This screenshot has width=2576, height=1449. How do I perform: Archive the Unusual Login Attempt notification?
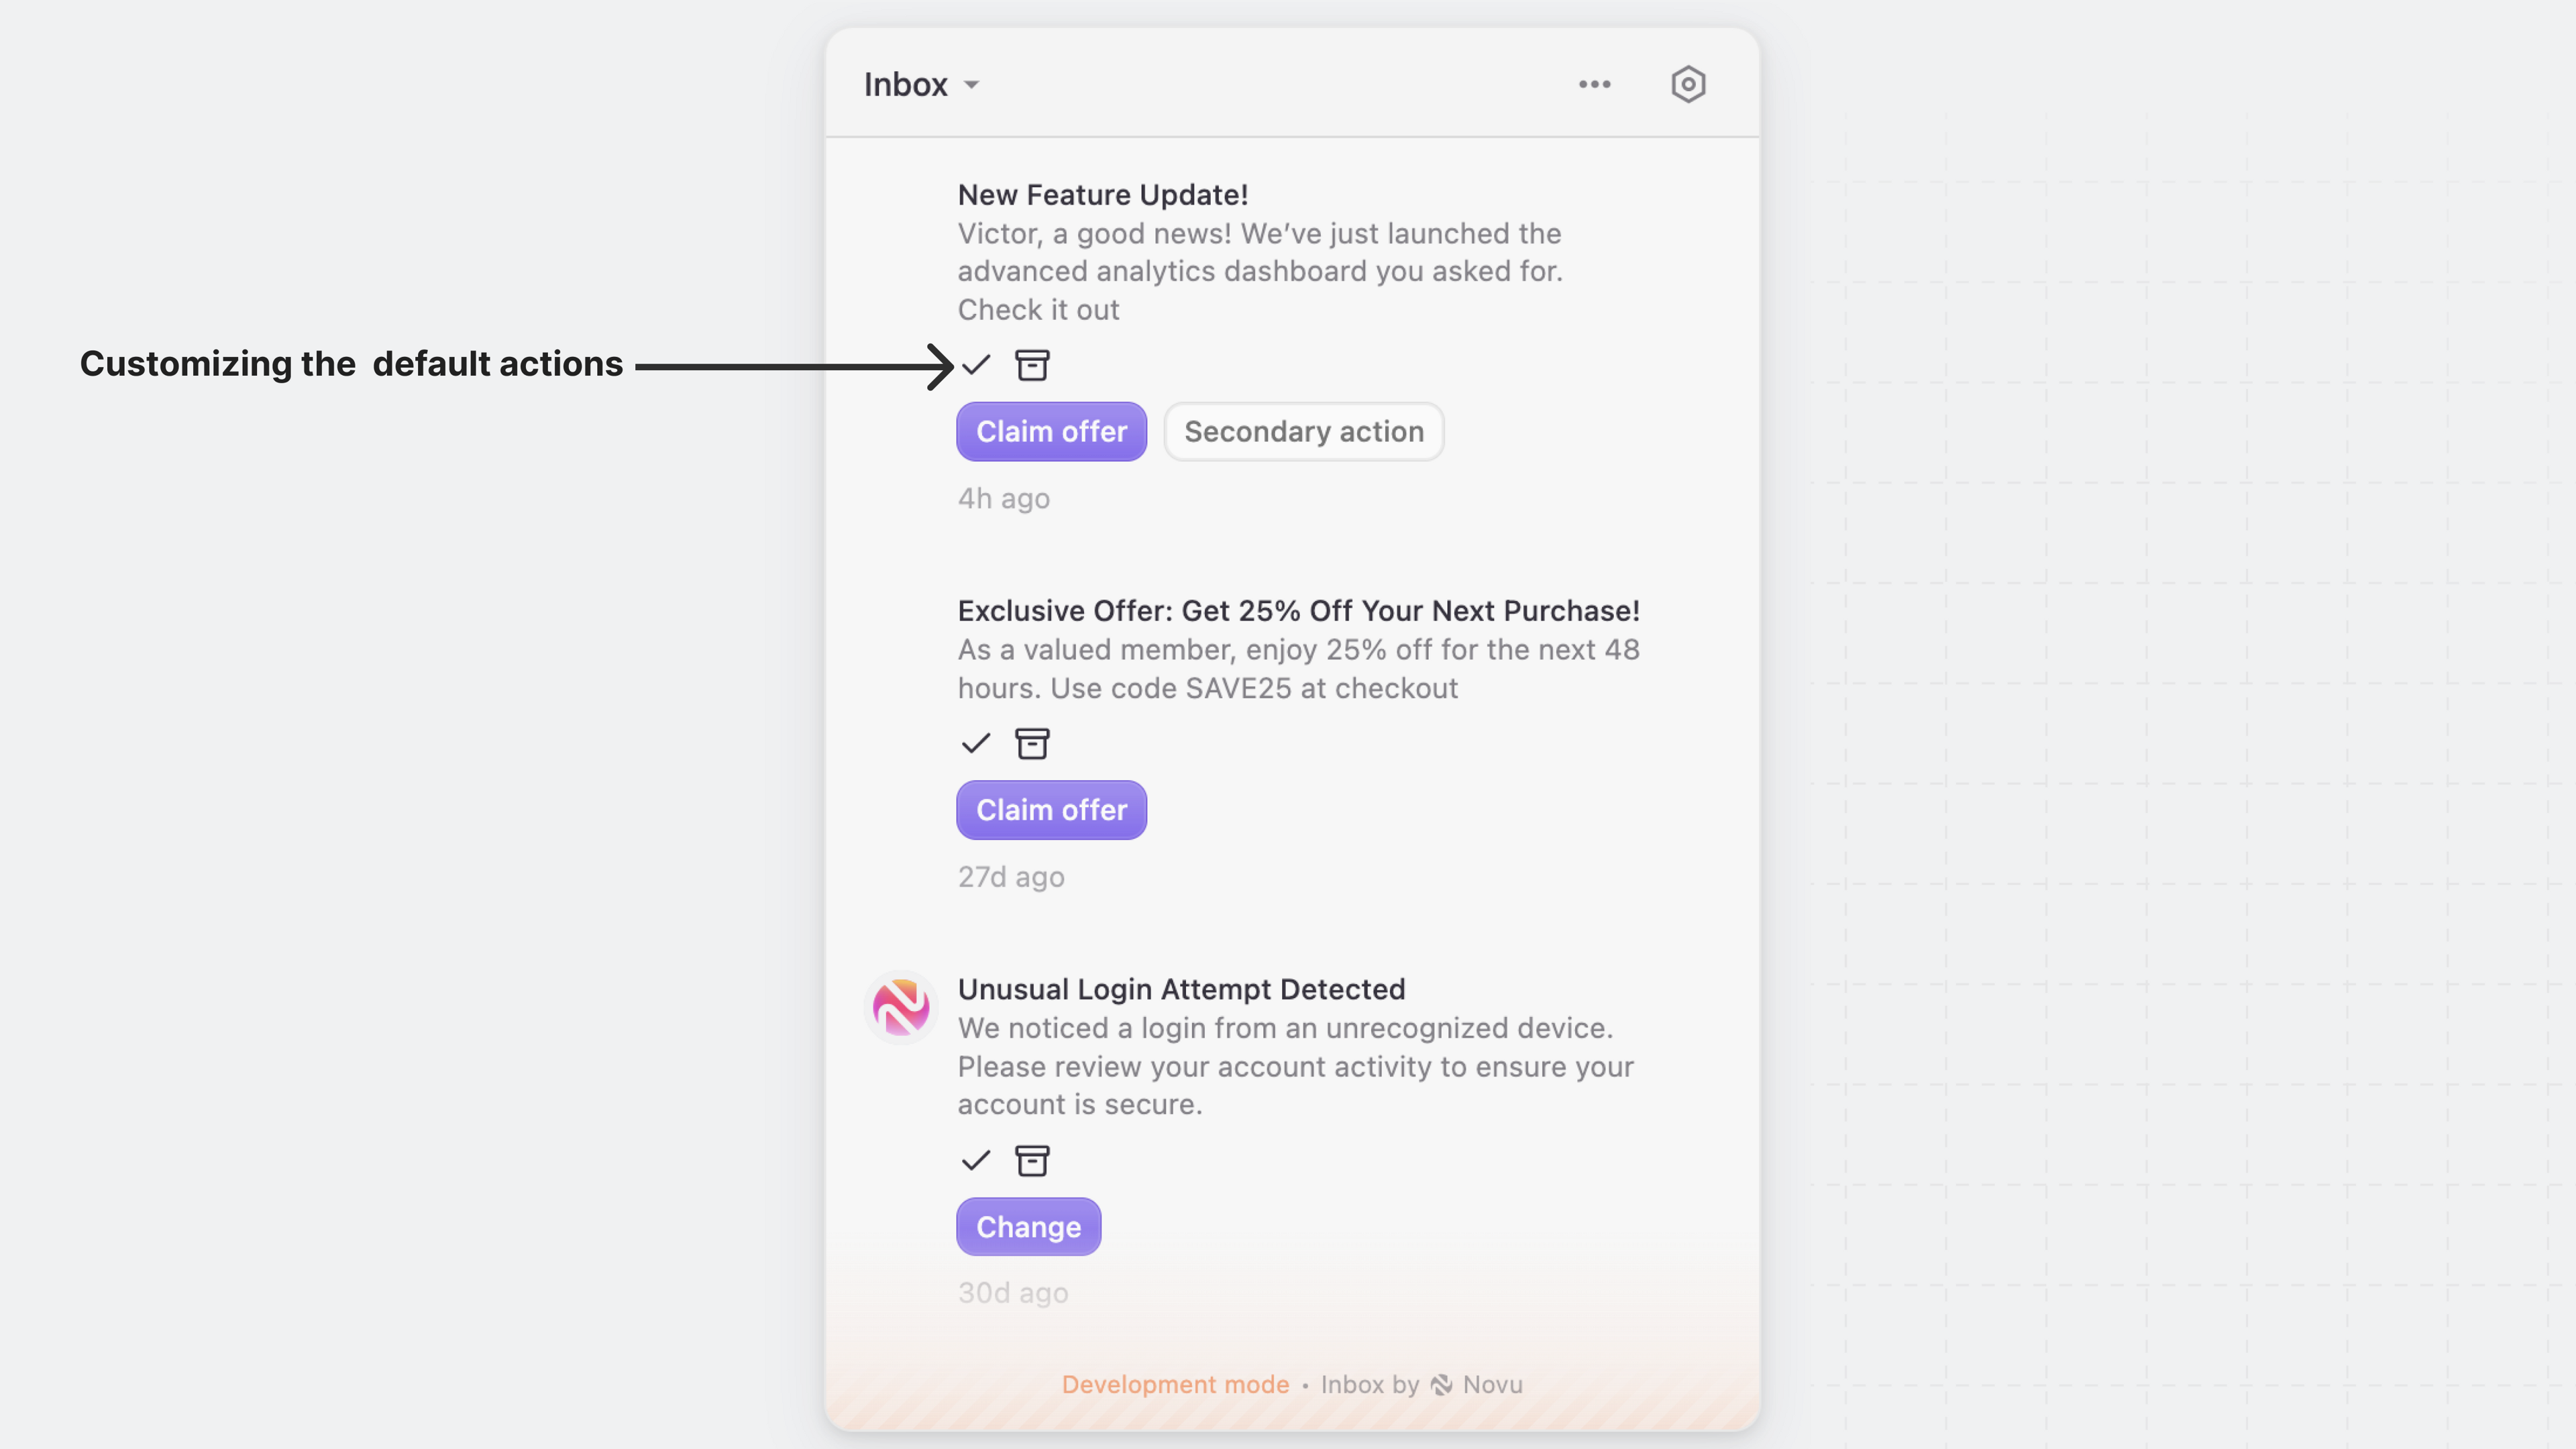1032,1161
